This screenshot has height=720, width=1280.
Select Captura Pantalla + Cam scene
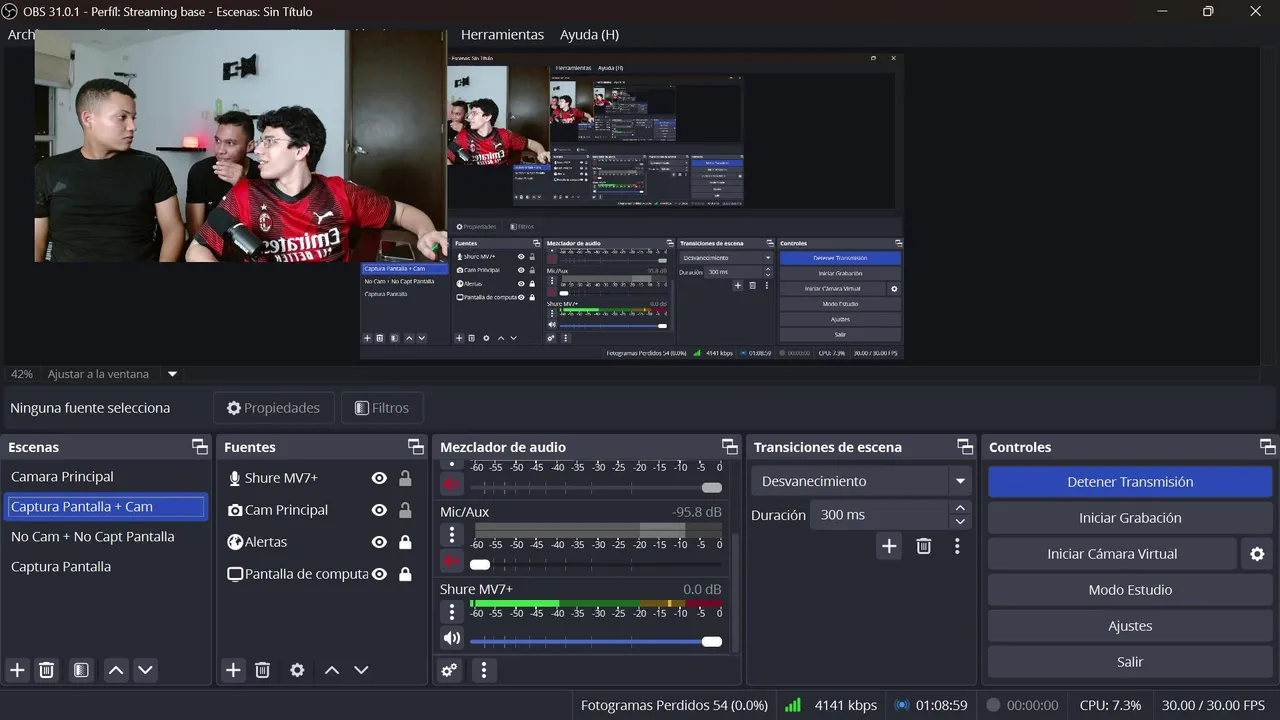coord(106,507)
